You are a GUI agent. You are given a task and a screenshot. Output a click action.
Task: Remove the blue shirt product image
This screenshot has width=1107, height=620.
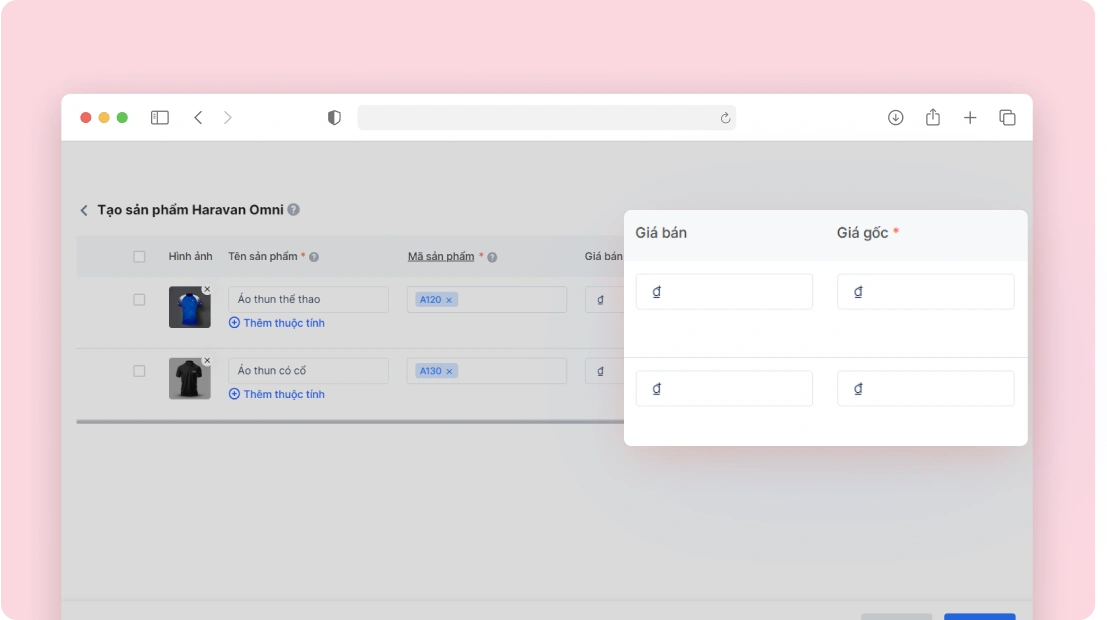click(x=207, y=290)
